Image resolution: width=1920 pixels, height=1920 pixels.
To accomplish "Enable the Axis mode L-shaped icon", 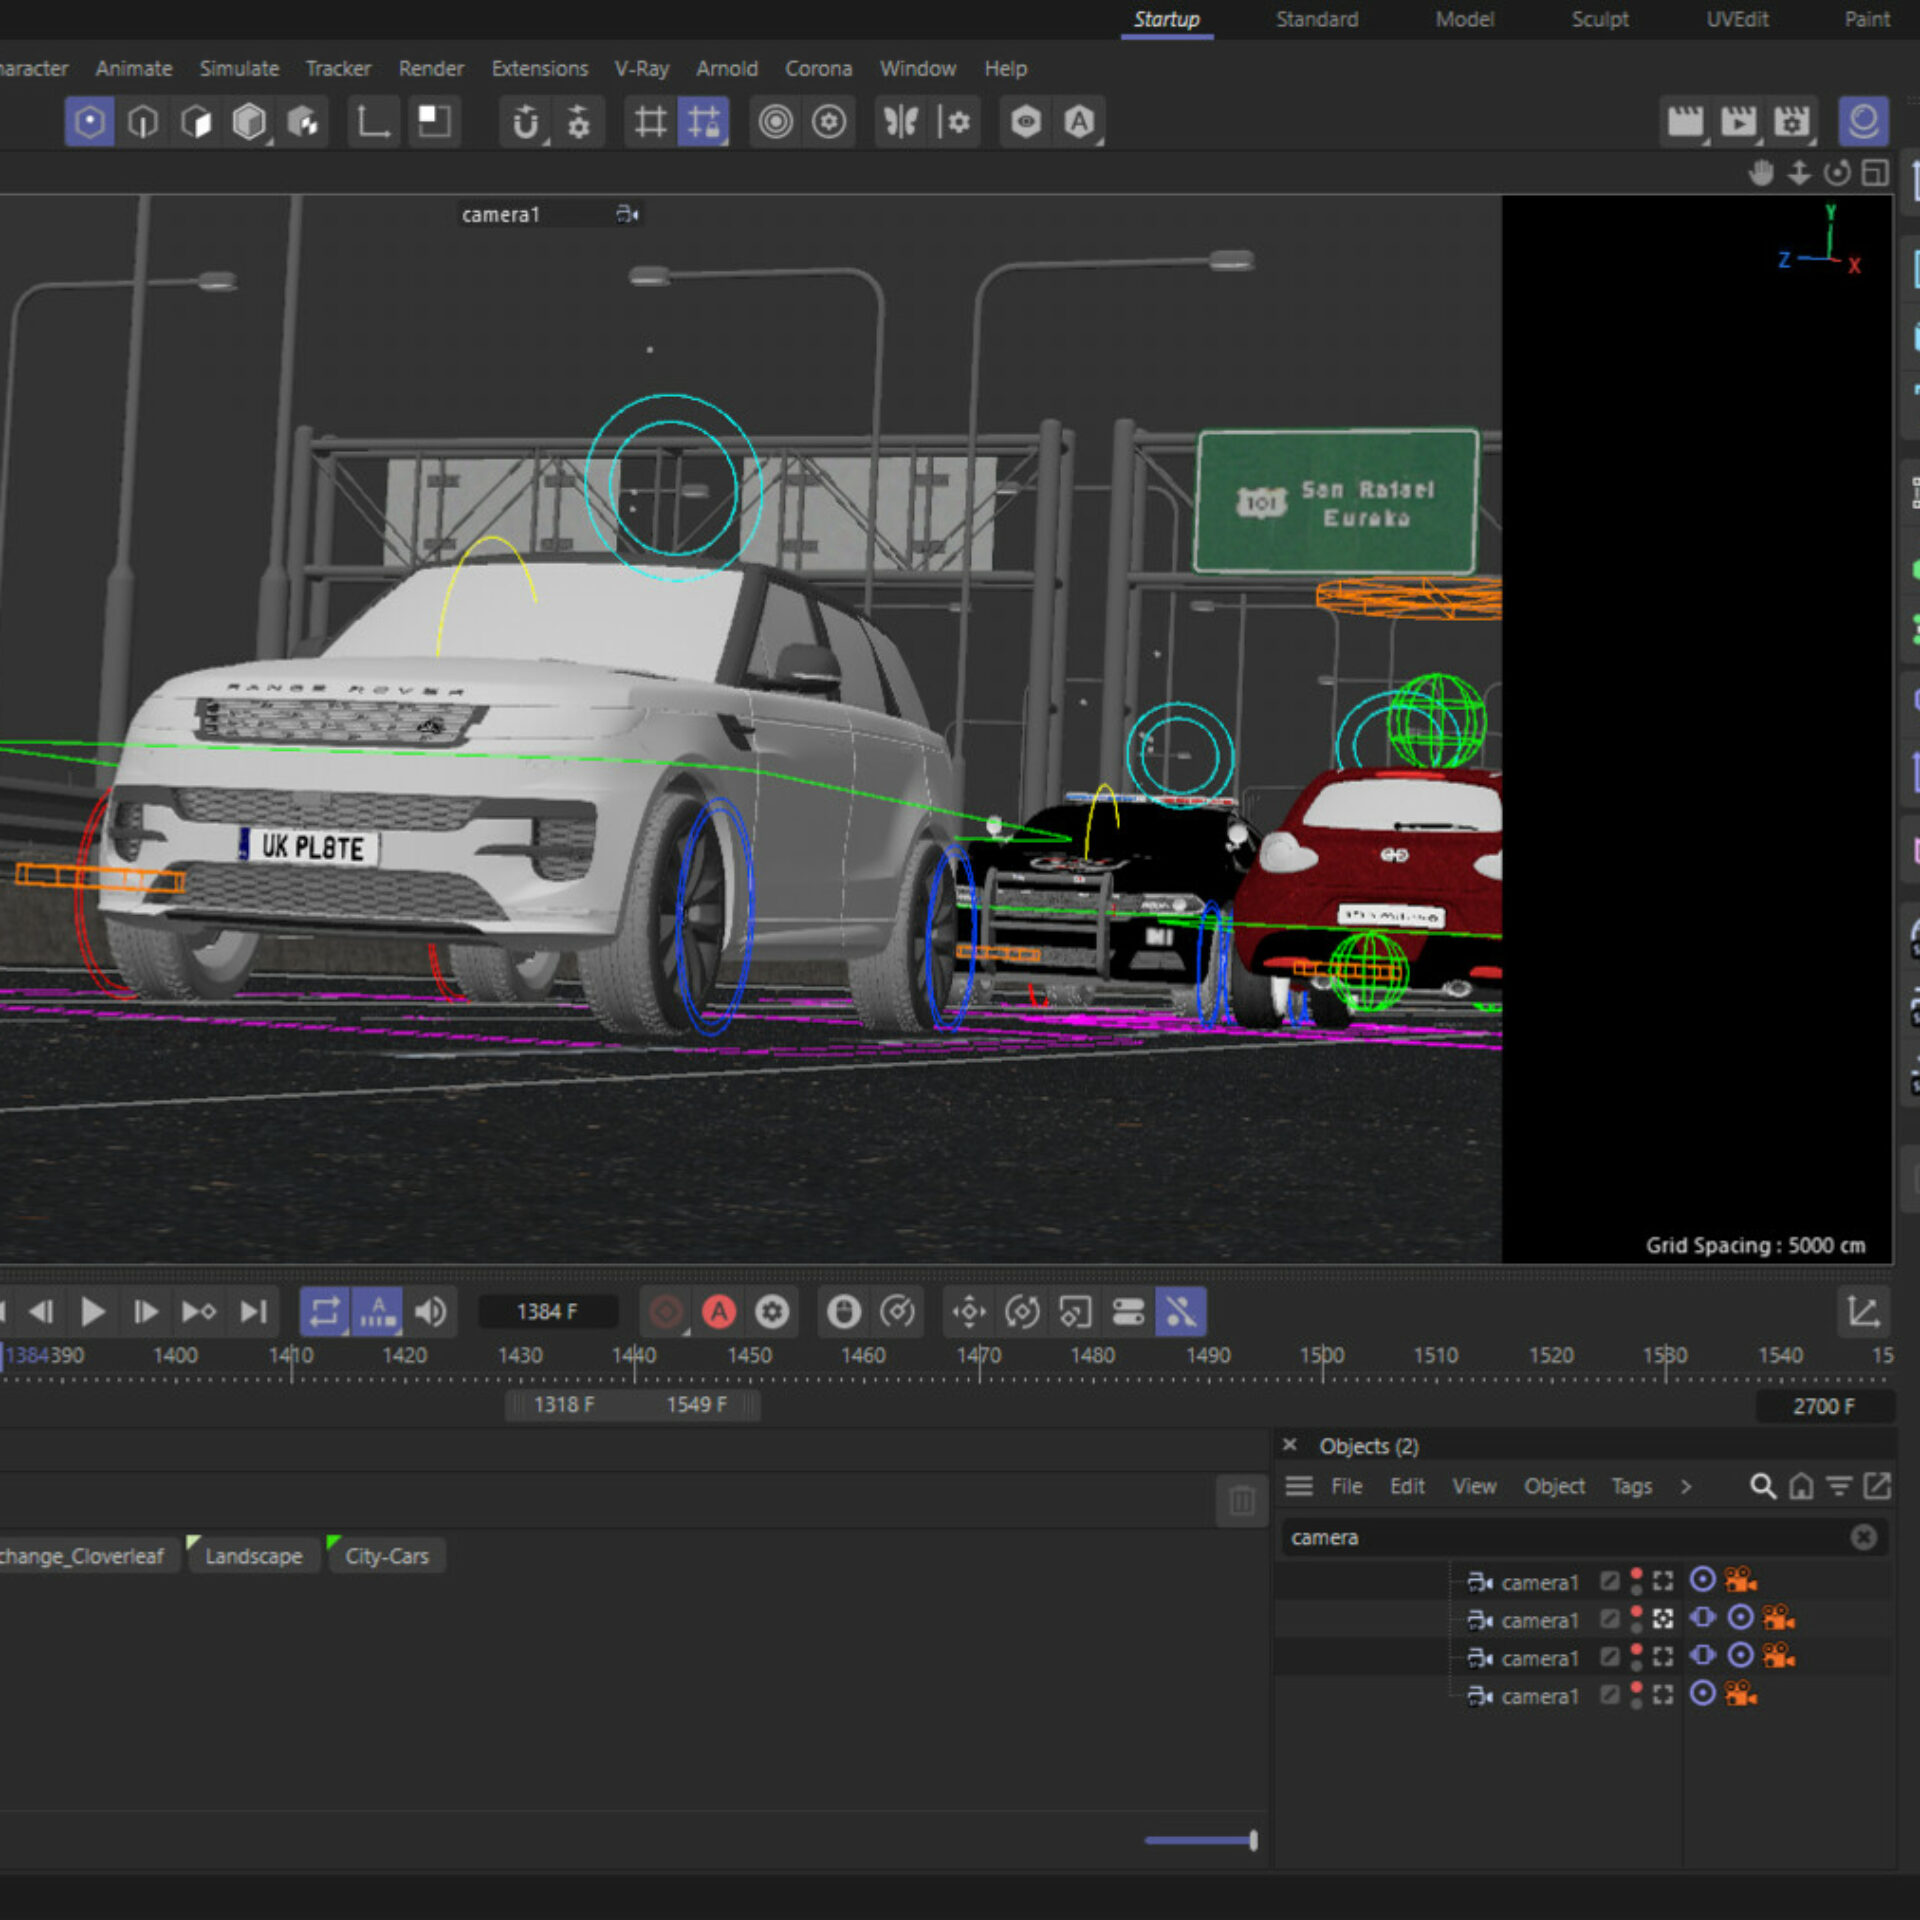I will click(x=374, y=122).
